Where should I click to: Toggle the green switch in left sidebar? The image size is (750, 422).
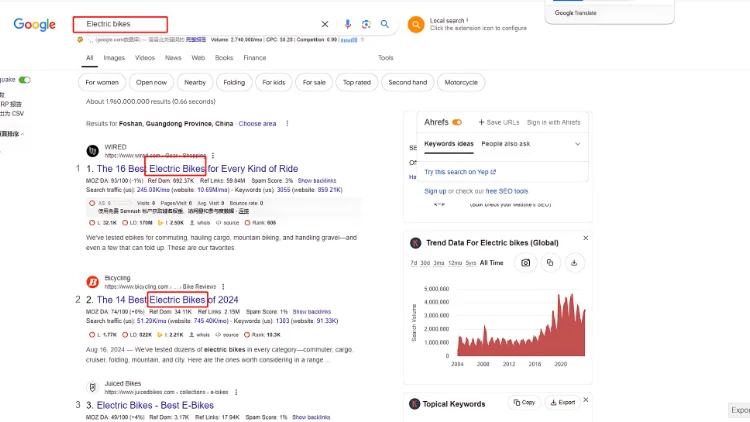pos(24,80)
